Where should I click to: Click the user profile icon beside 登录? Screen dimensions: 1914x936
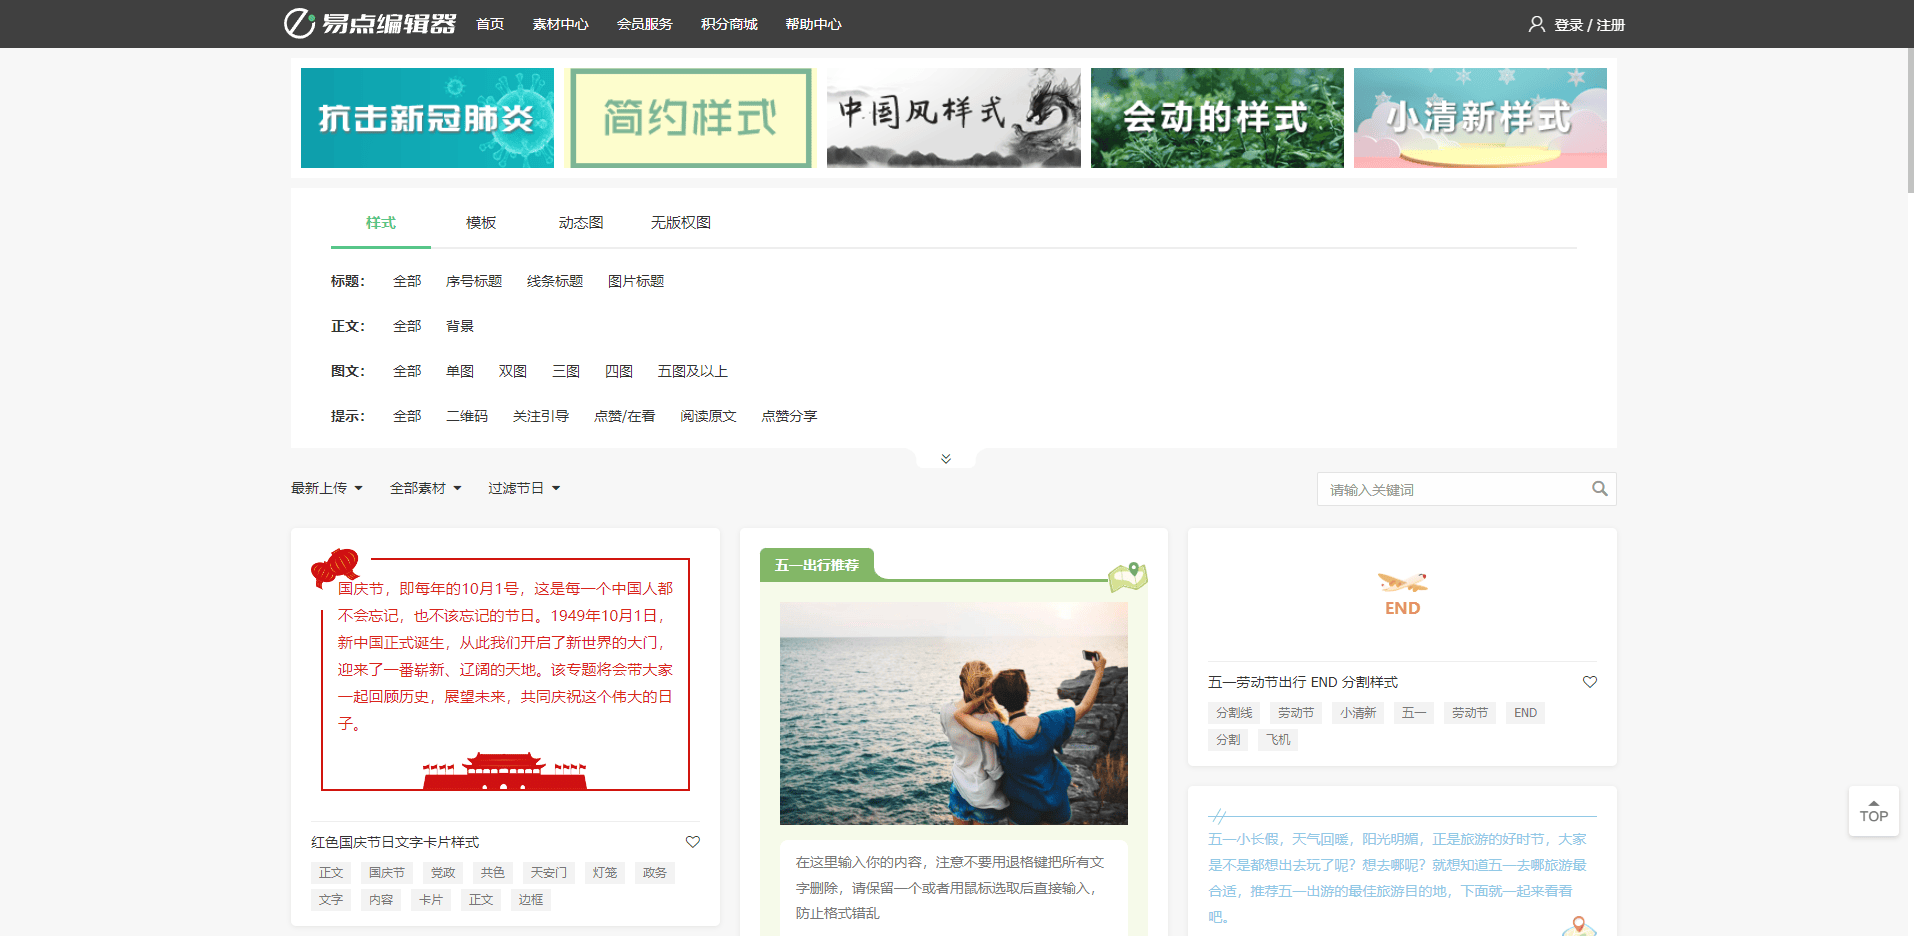click(x=1537, y=23)
